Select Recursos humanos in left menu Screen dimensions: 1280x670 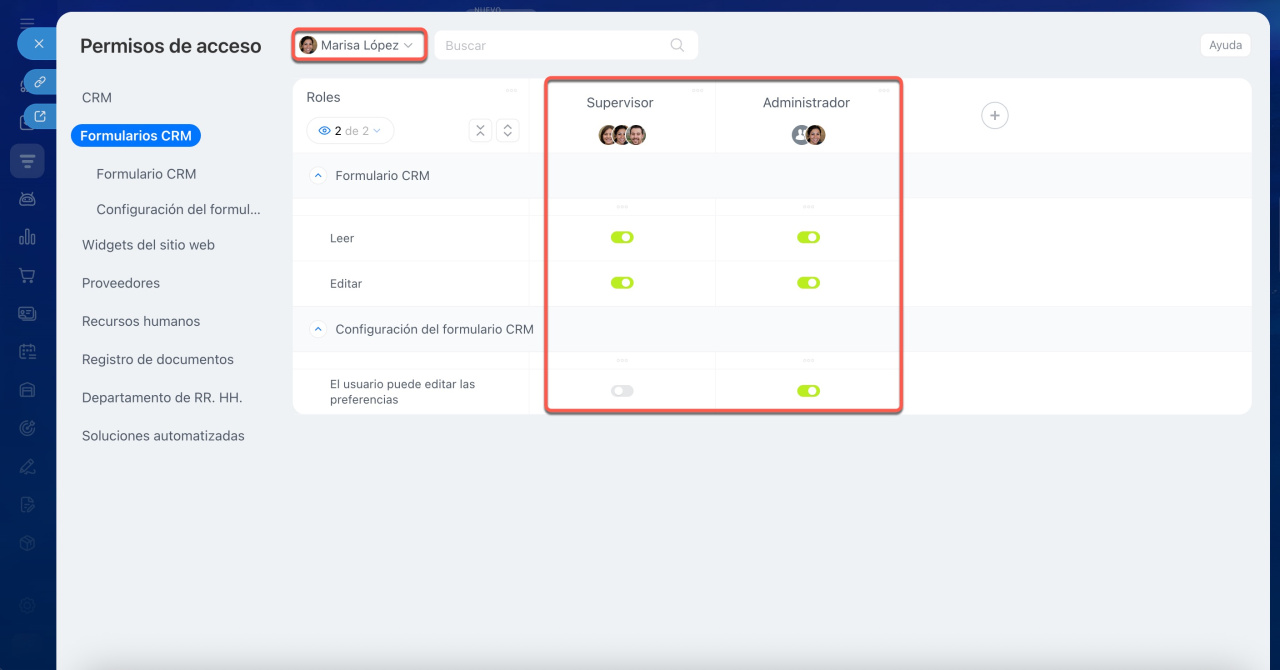141,321
